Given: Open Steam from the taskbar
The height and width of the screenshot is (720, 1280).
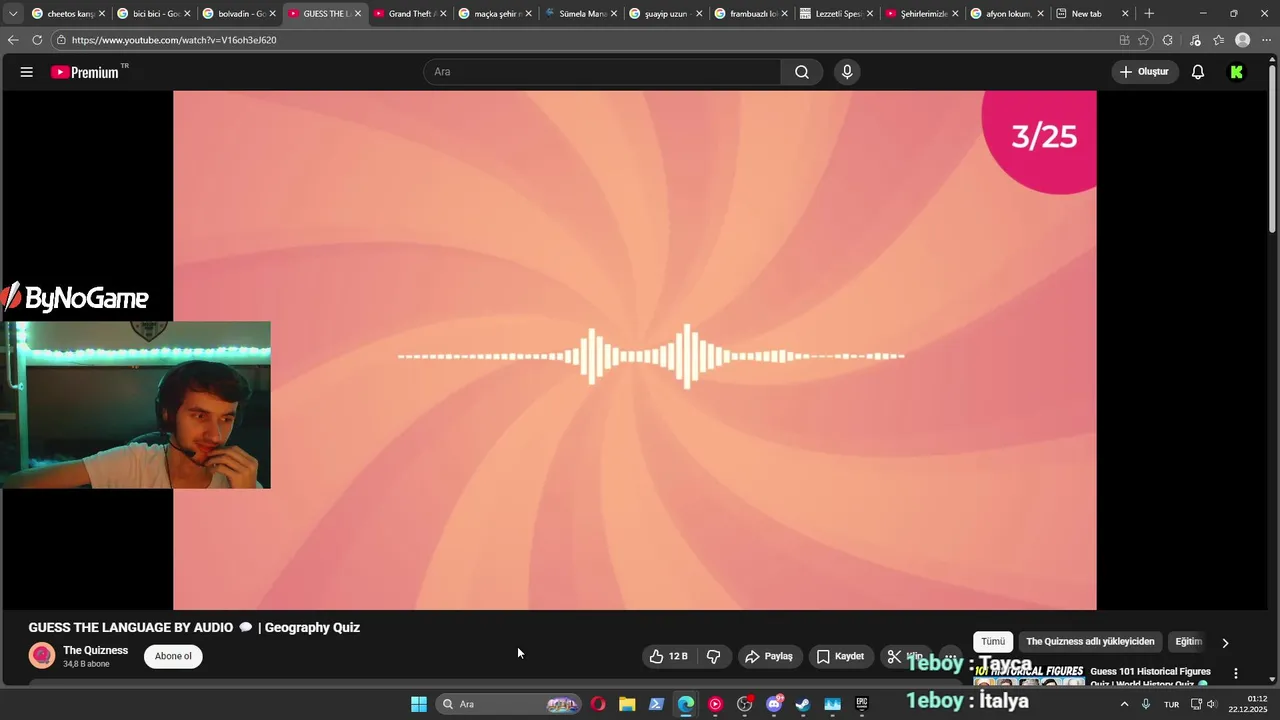Looking at the screenshot, I should pos(803,704).
